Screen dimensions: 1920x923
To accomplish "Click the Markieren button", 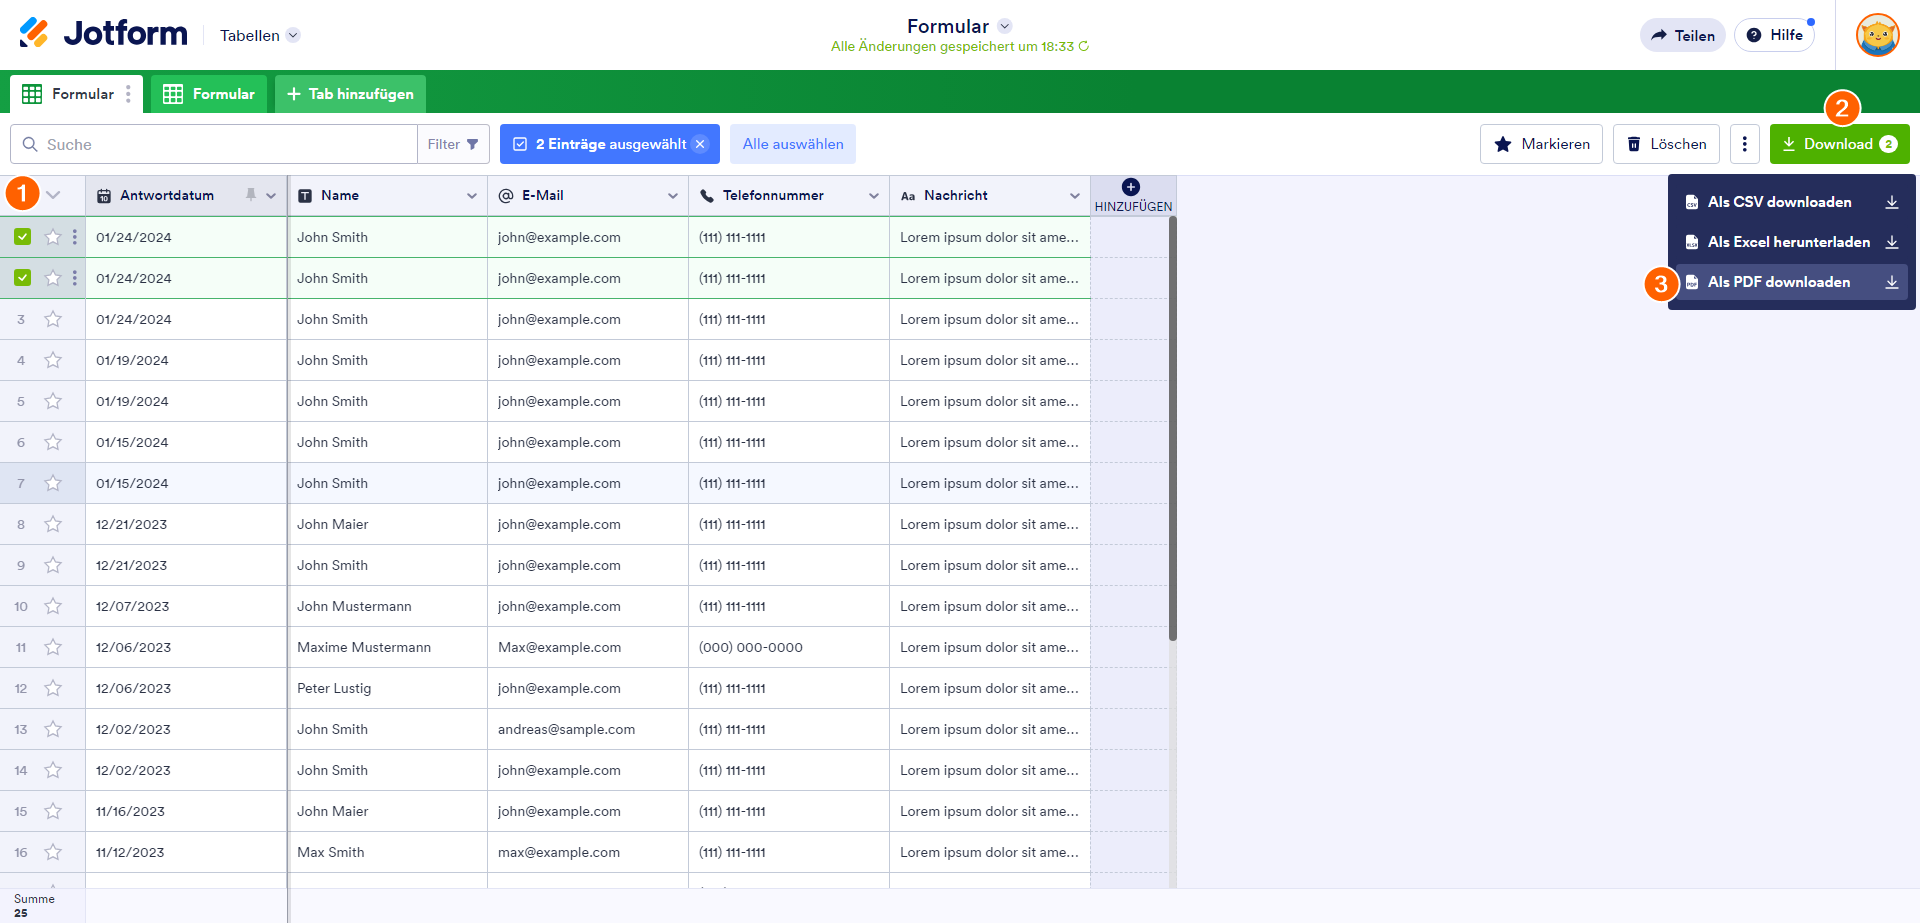I will tap(1541, 144).
